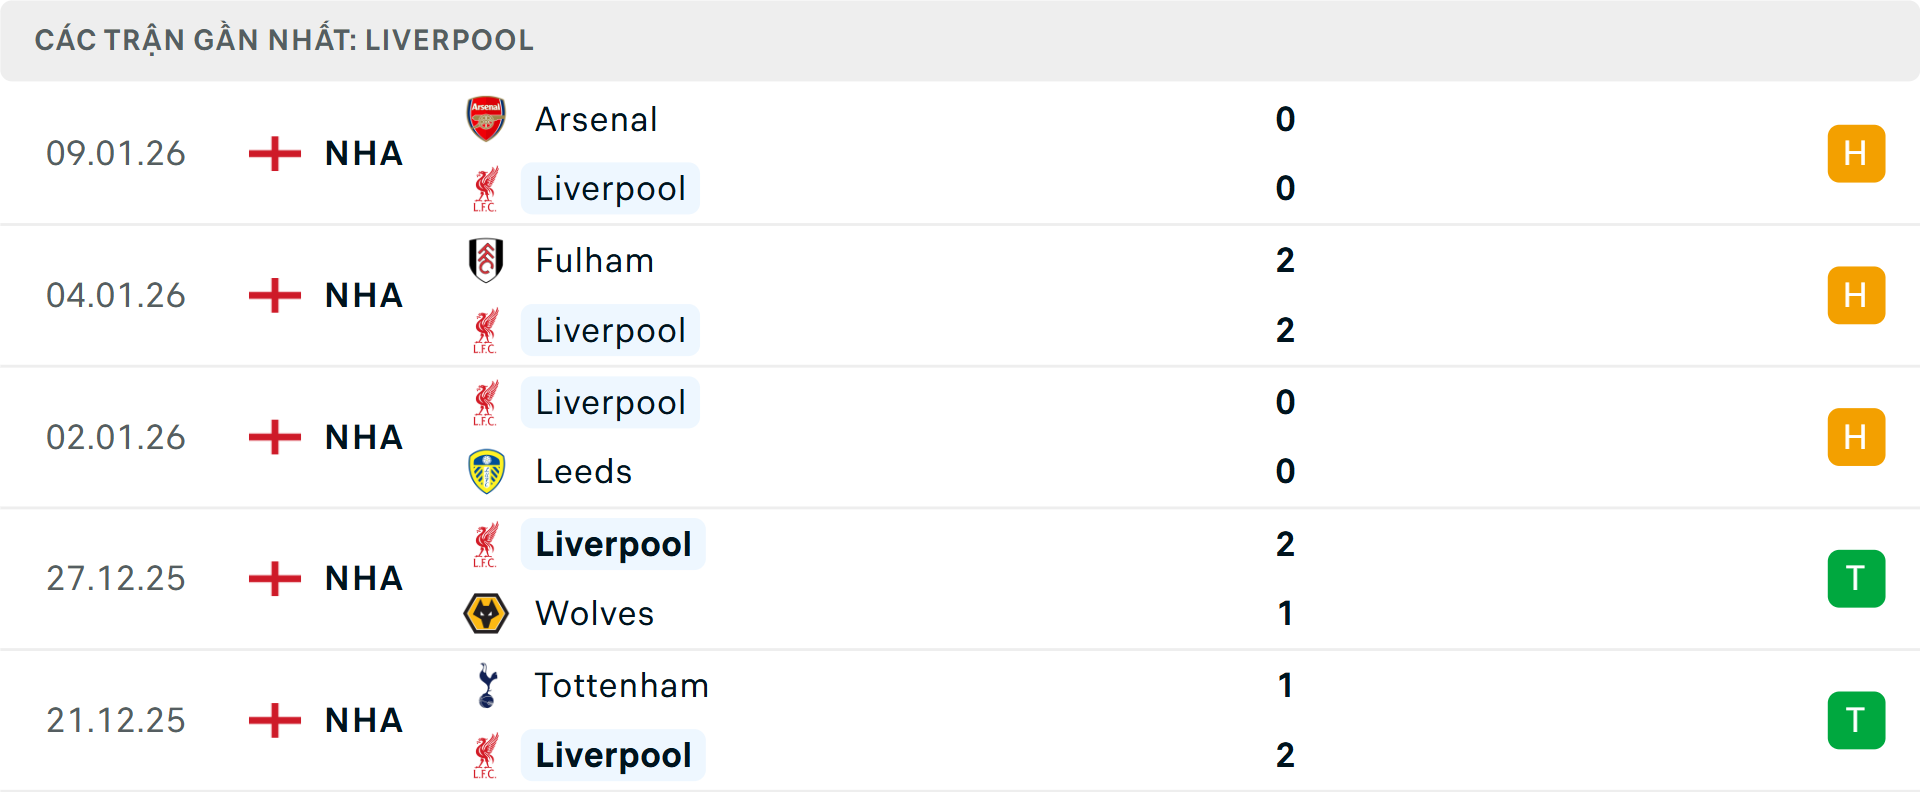Click the Tottenham team name

(621, 686)
